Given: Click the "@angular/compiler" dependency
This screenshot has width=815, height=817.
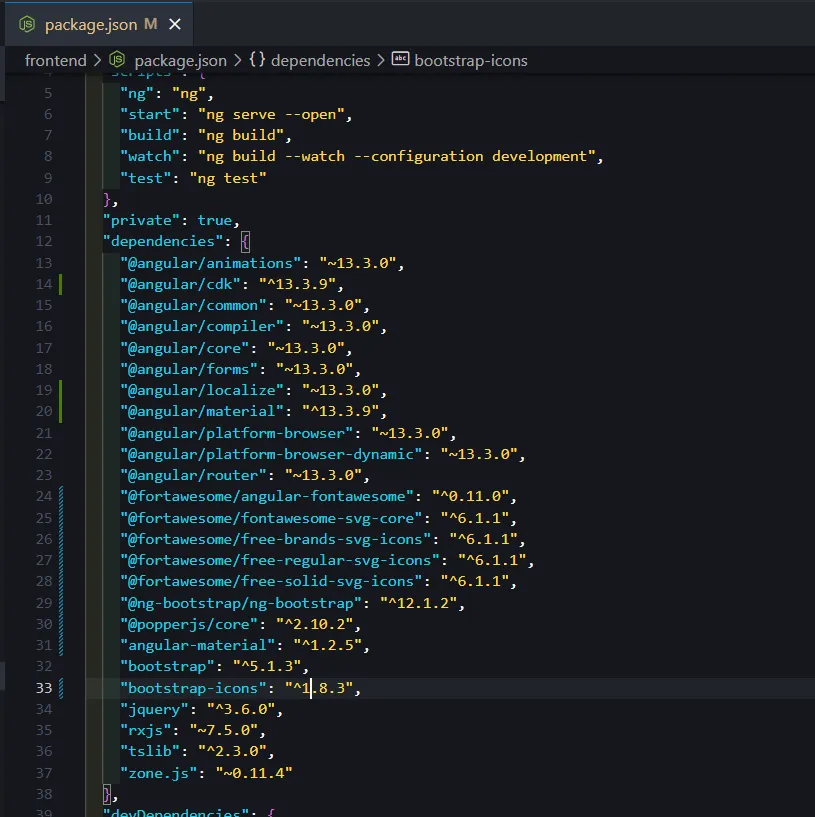Looking at the screenshot, I should coord(202,326).
